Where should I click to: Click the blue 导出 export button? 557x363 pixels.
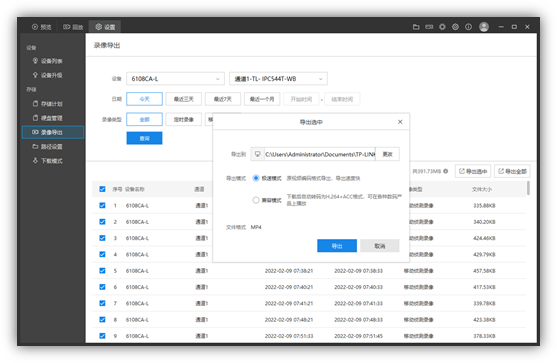coord(337,246)
